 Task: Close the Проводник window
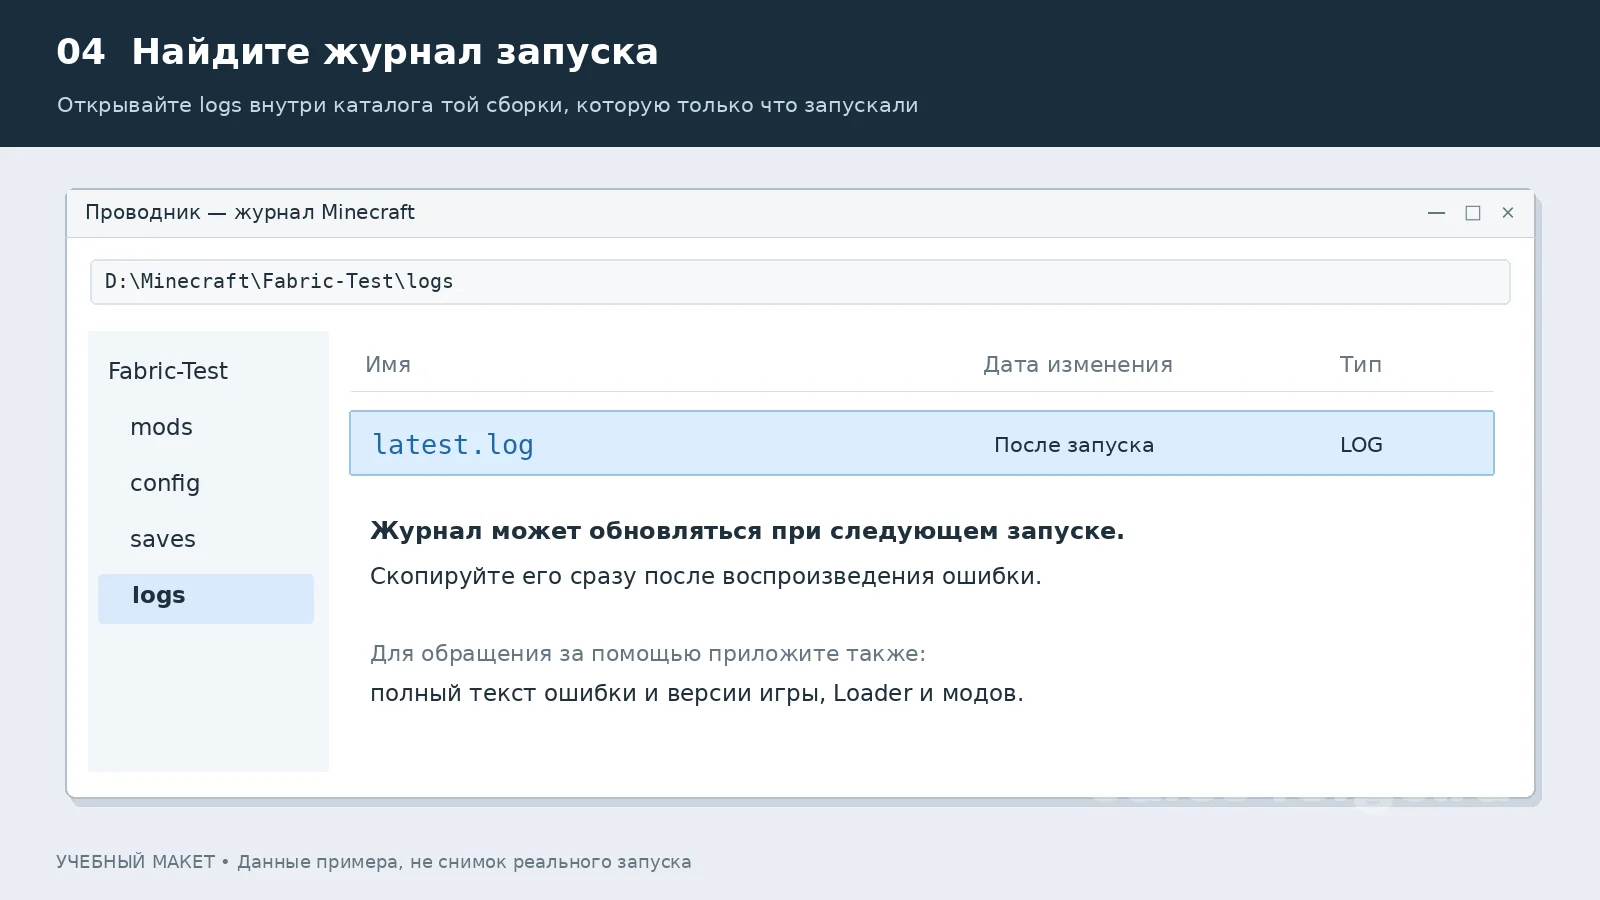[x=1508, y=213]
